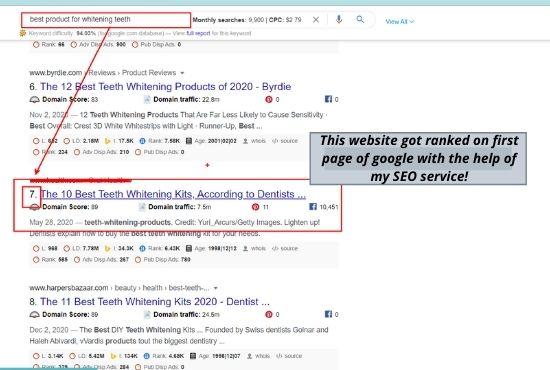Open the Byrdie breadcrumb dropdown arrow
The width and height of the screenshot is (550, 370).
pos(182,73)
